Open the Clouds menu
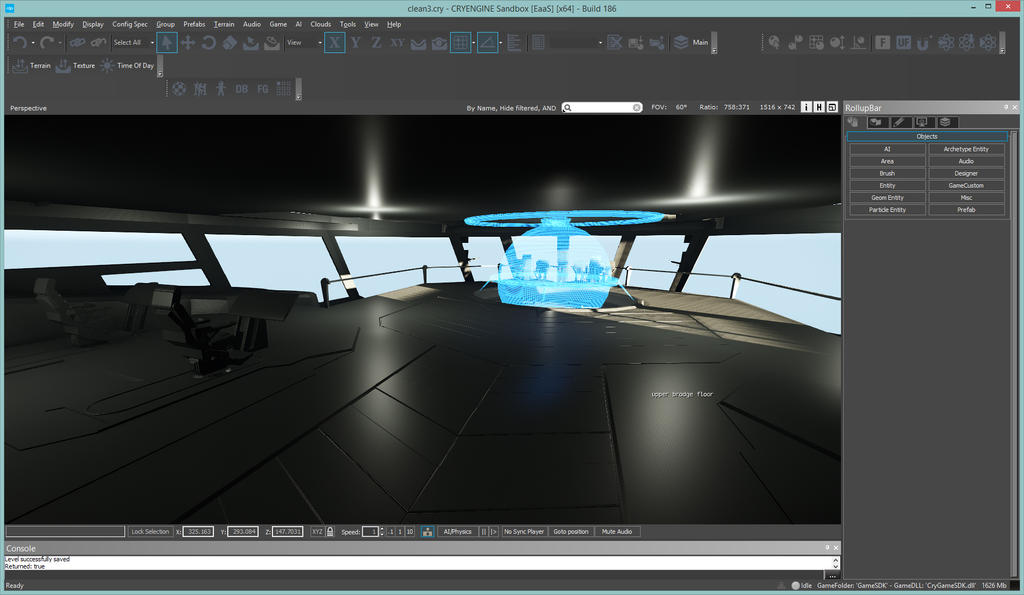1024x595 pixels. click(x=320, y=24)
